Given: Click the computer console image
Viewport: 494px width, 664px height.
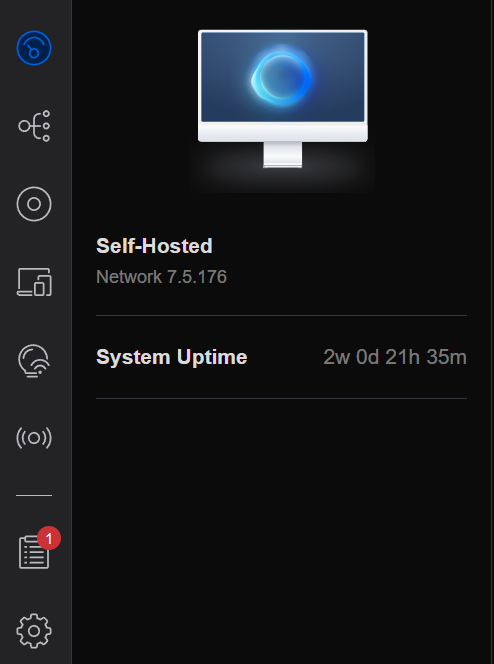Looking at the screenshot, I should coord(283,99).
